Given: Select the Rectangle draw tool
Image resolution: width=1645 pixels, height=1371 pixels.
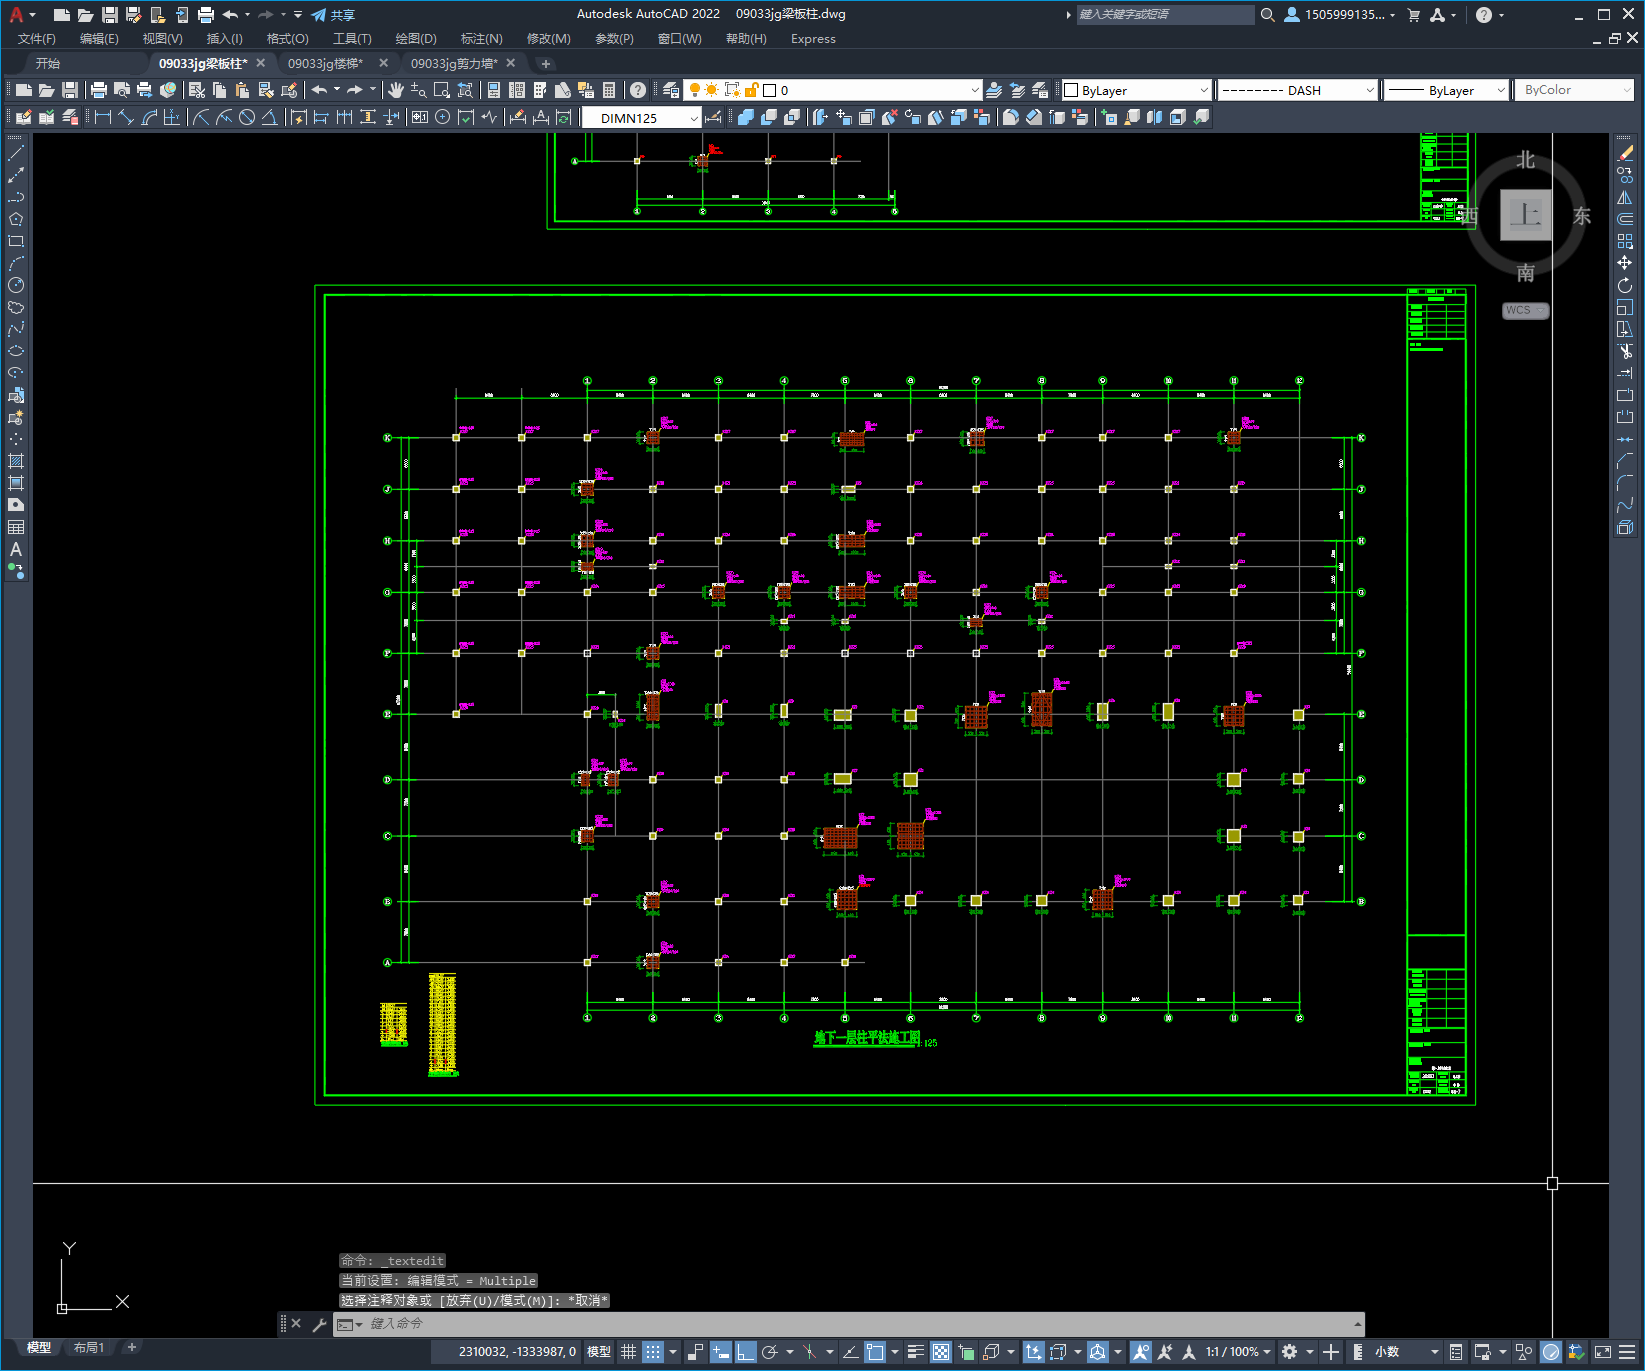Looking at the screenshot, I should pos(16,241).
